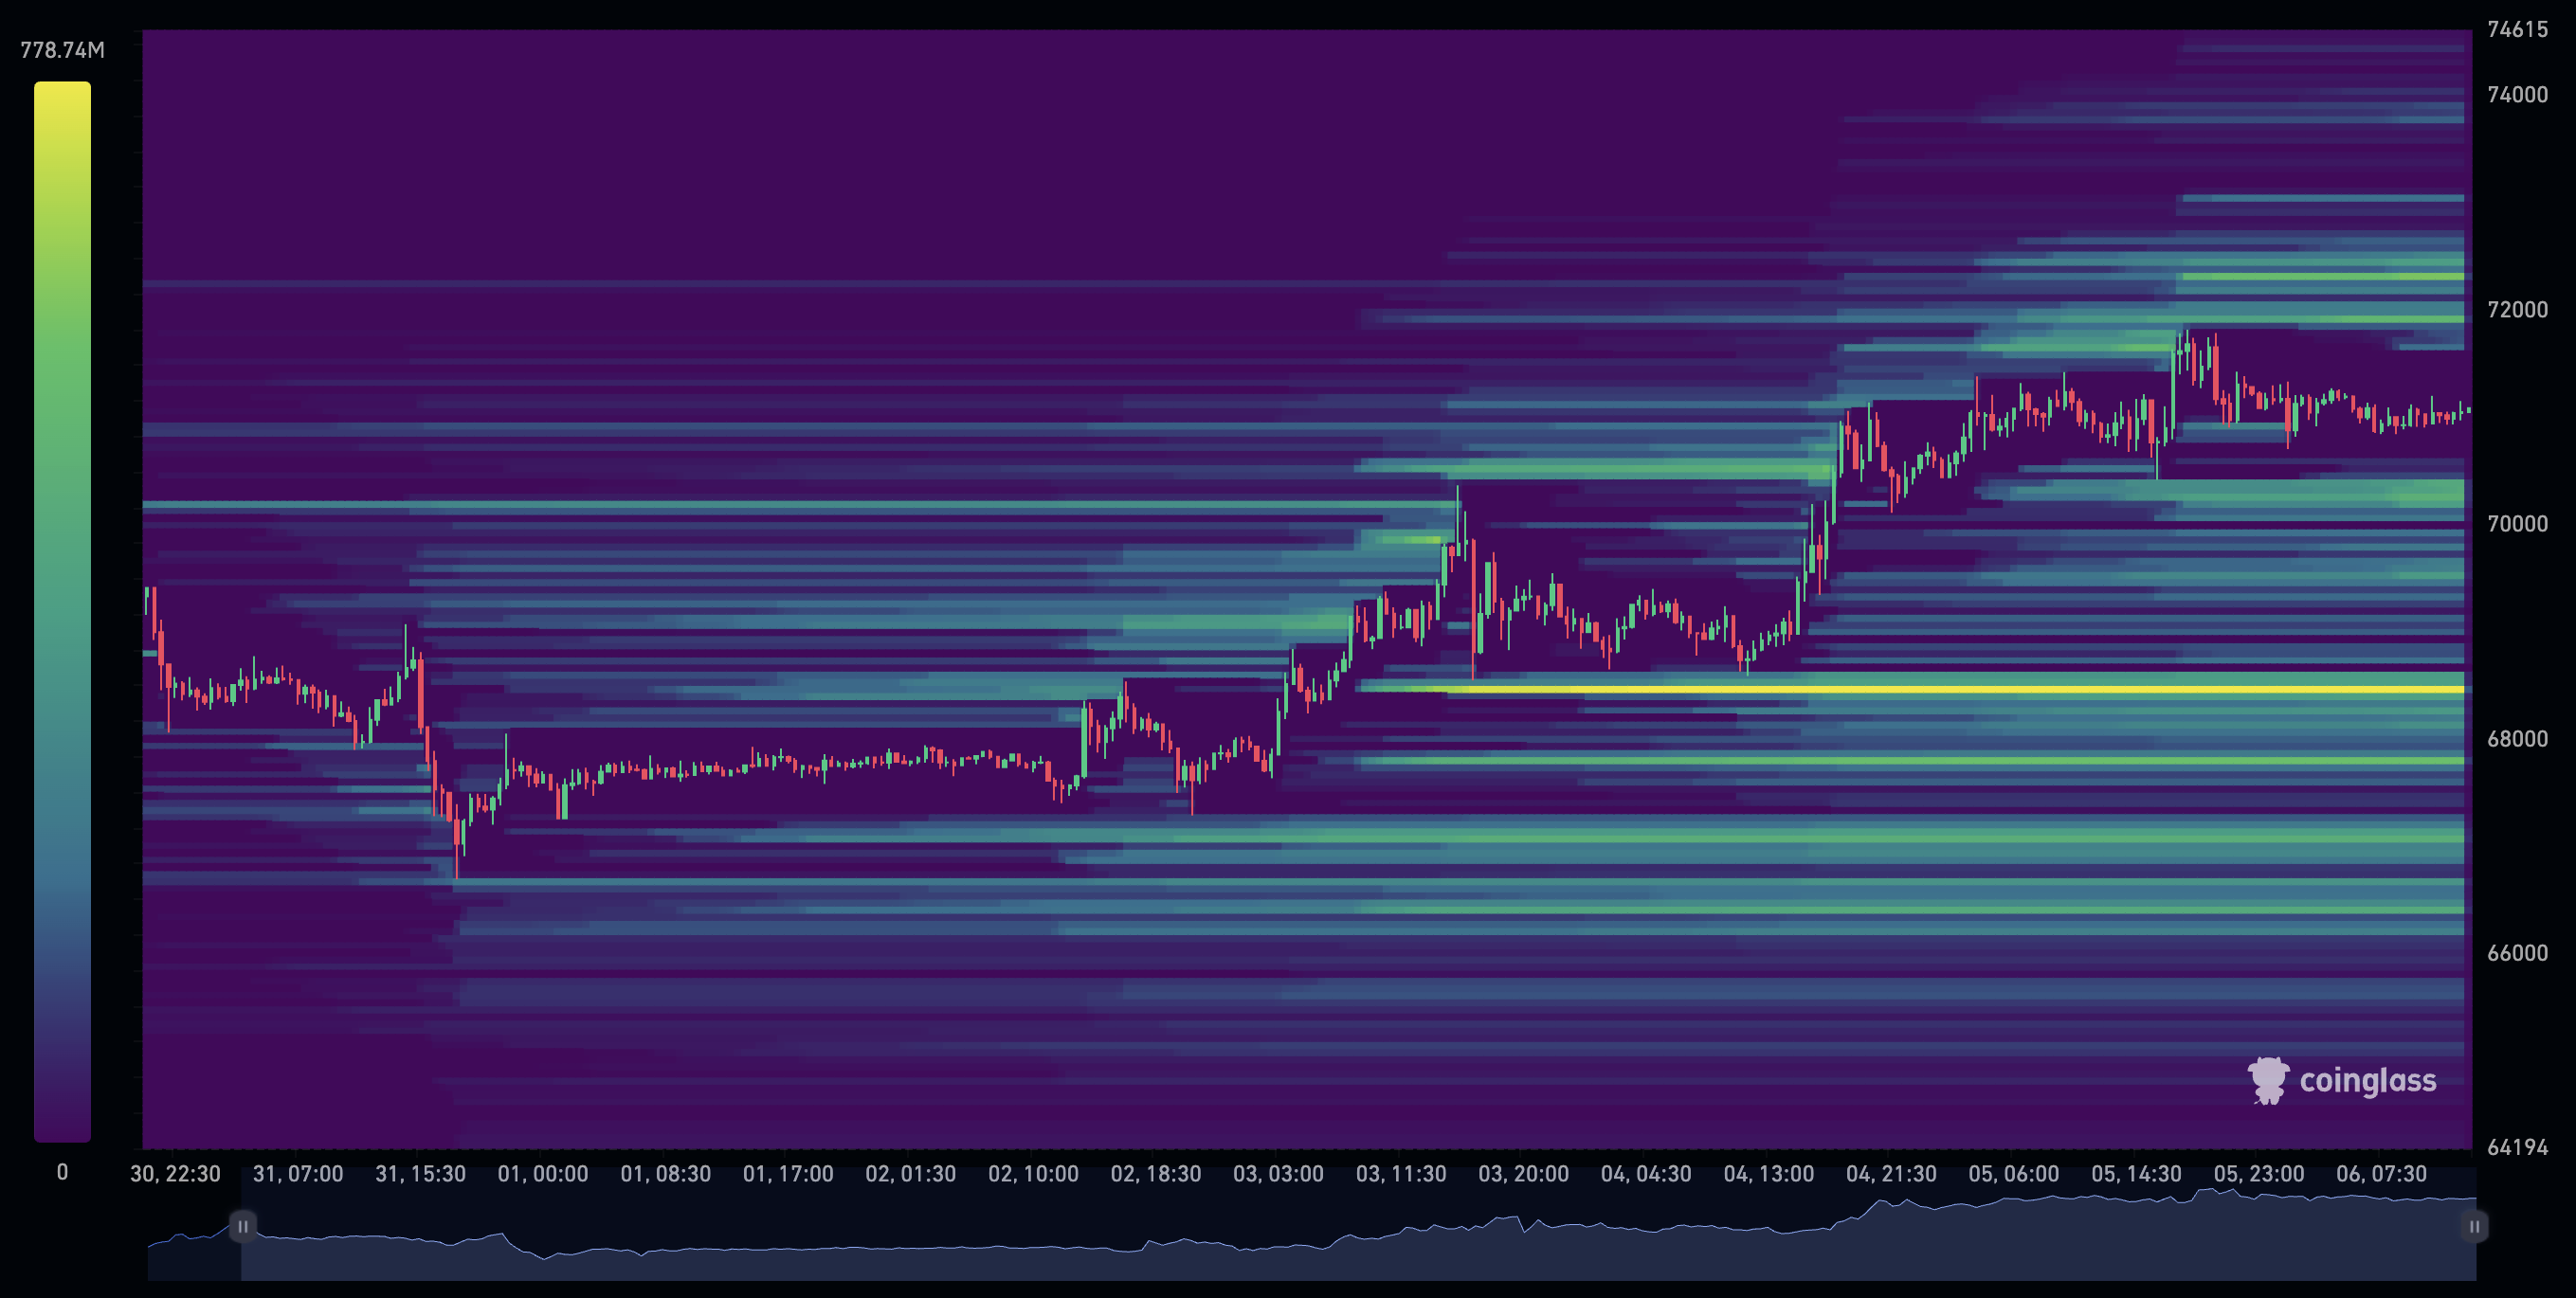Toggle the 0 minimum value label
Image resolution: width=2576 pixels, height=1298 pixels.
click(63, 1172)
